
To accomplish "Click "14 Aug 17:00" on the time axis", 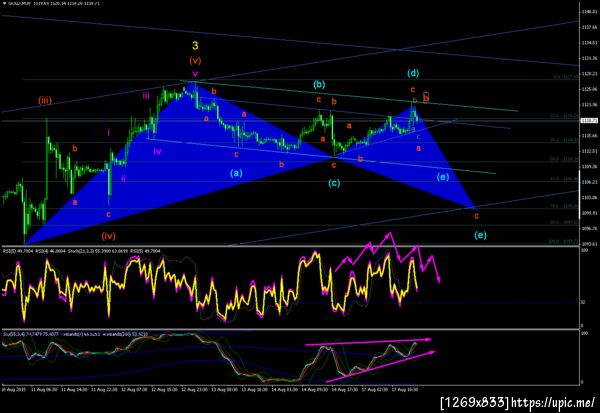I will (344, 389).
